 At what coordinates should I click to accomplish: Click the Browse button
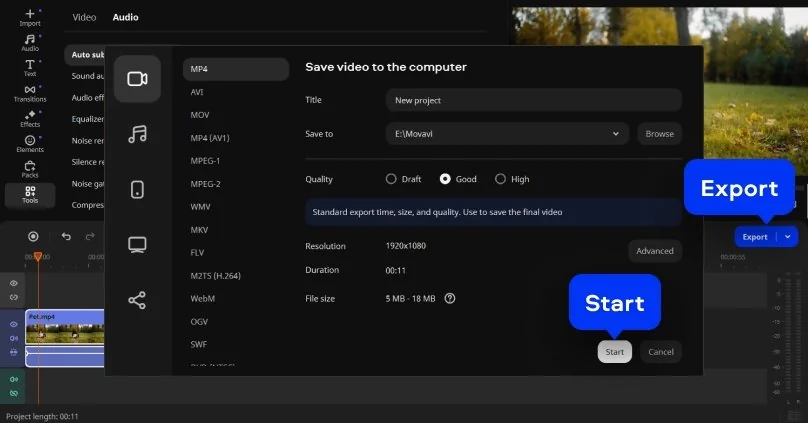click(x=659, y=133)
